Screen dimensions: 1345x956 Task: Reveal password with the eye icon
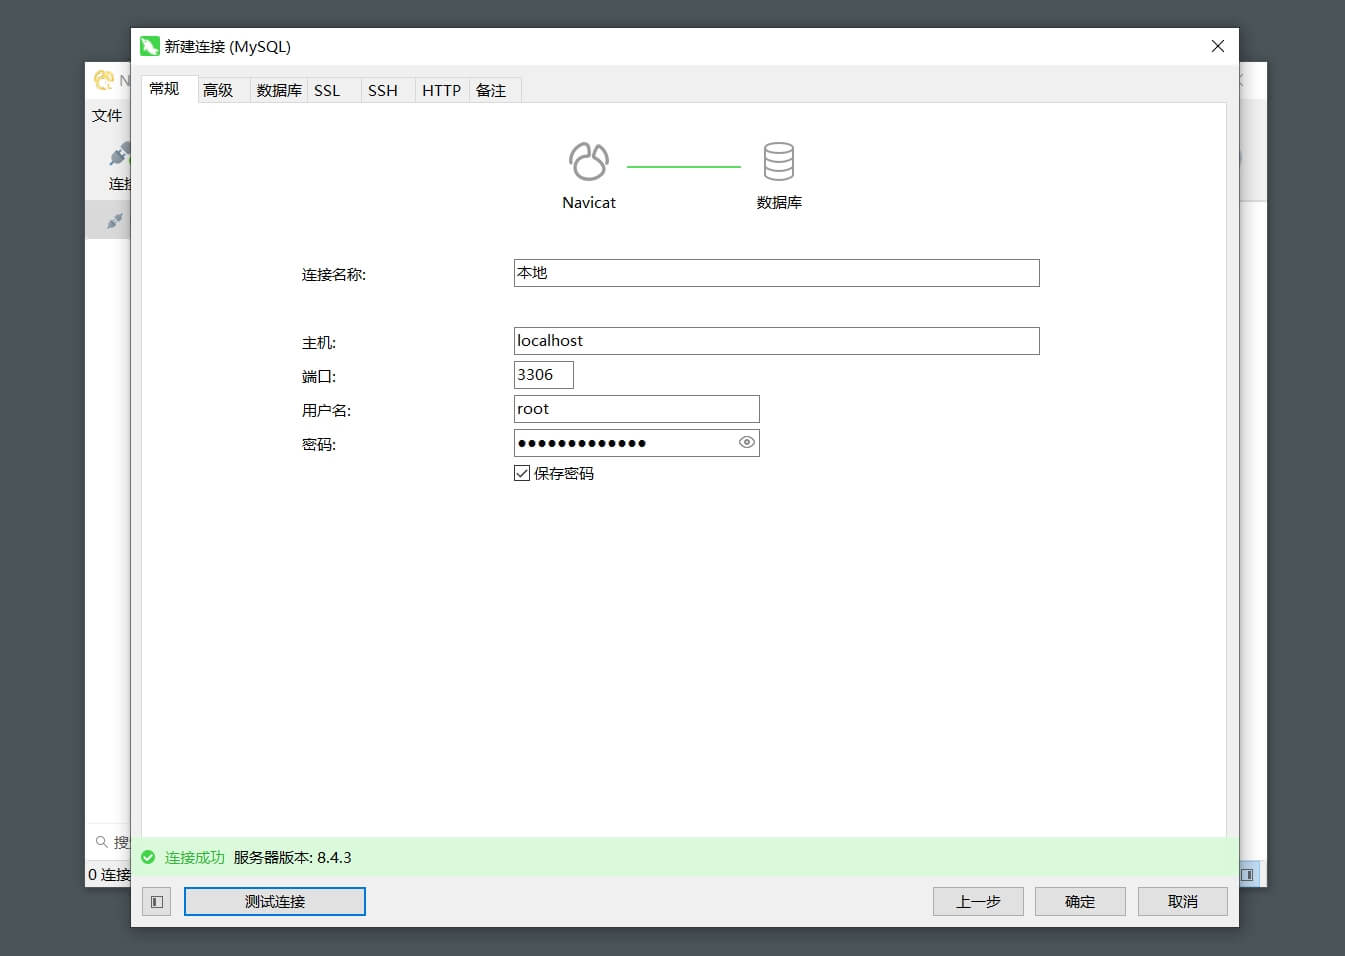coord(746,442)
